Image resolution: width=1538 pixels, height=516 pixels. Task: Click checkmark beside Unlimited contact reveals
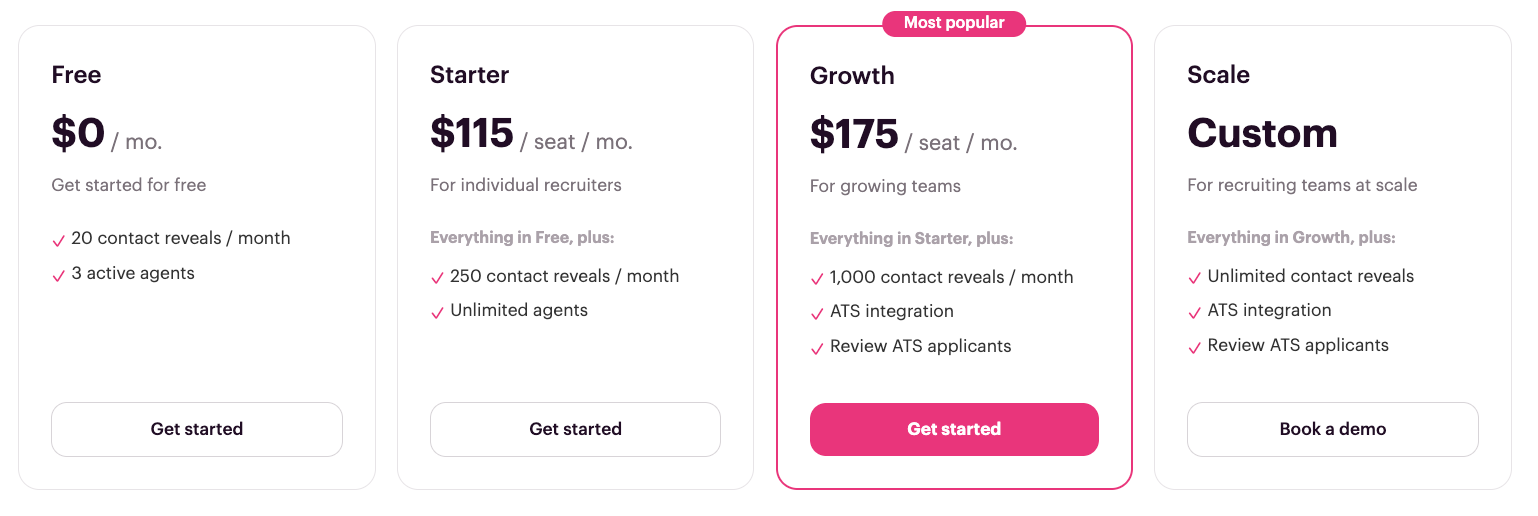pyautogui.click(x=1194, y=278)
